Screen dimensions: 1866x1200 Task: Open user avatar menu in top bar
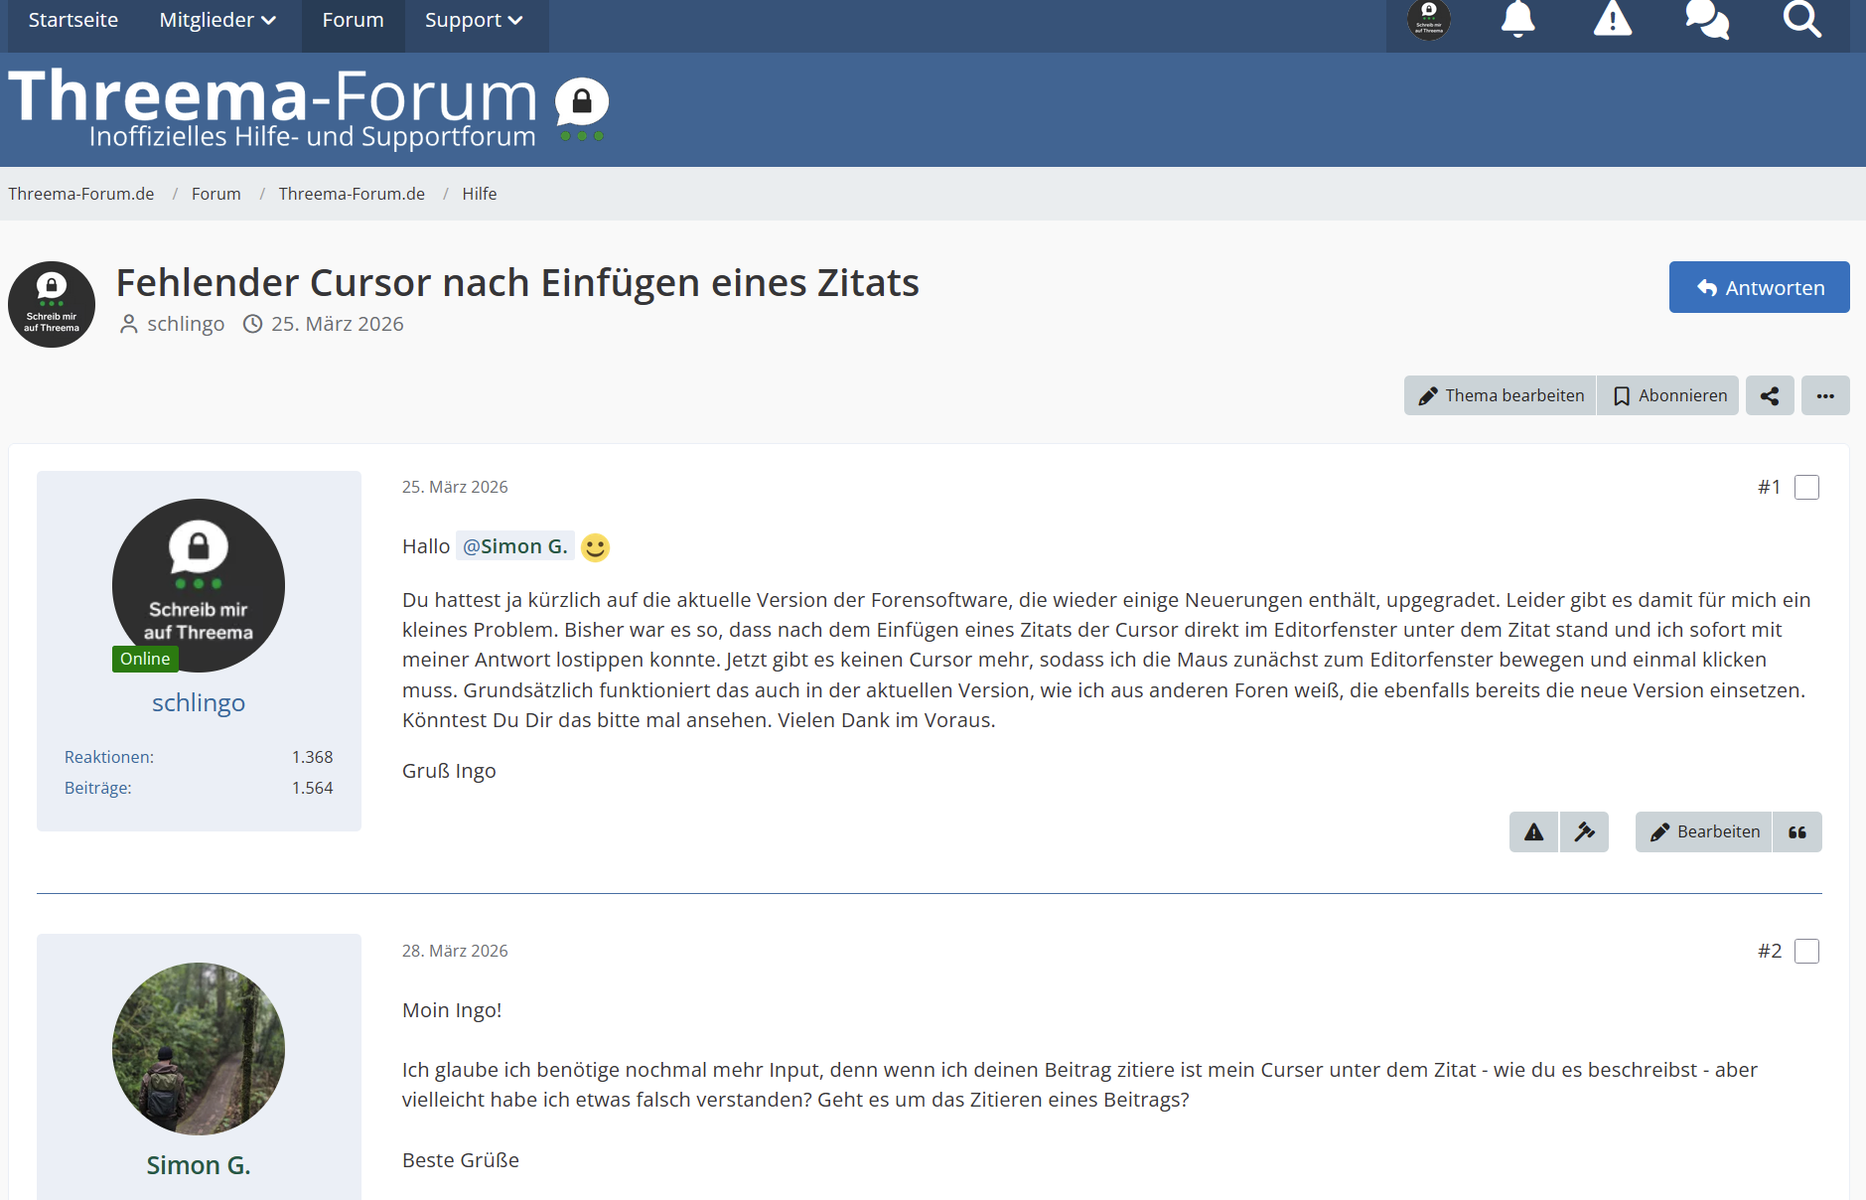[1429, 19]
